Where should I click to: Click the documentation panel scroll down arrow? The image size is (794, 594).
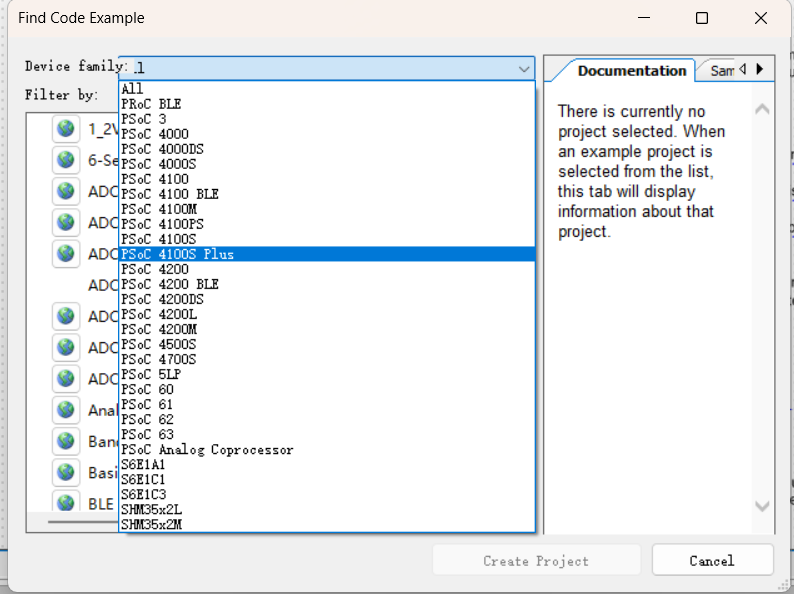tap(763, 507)
